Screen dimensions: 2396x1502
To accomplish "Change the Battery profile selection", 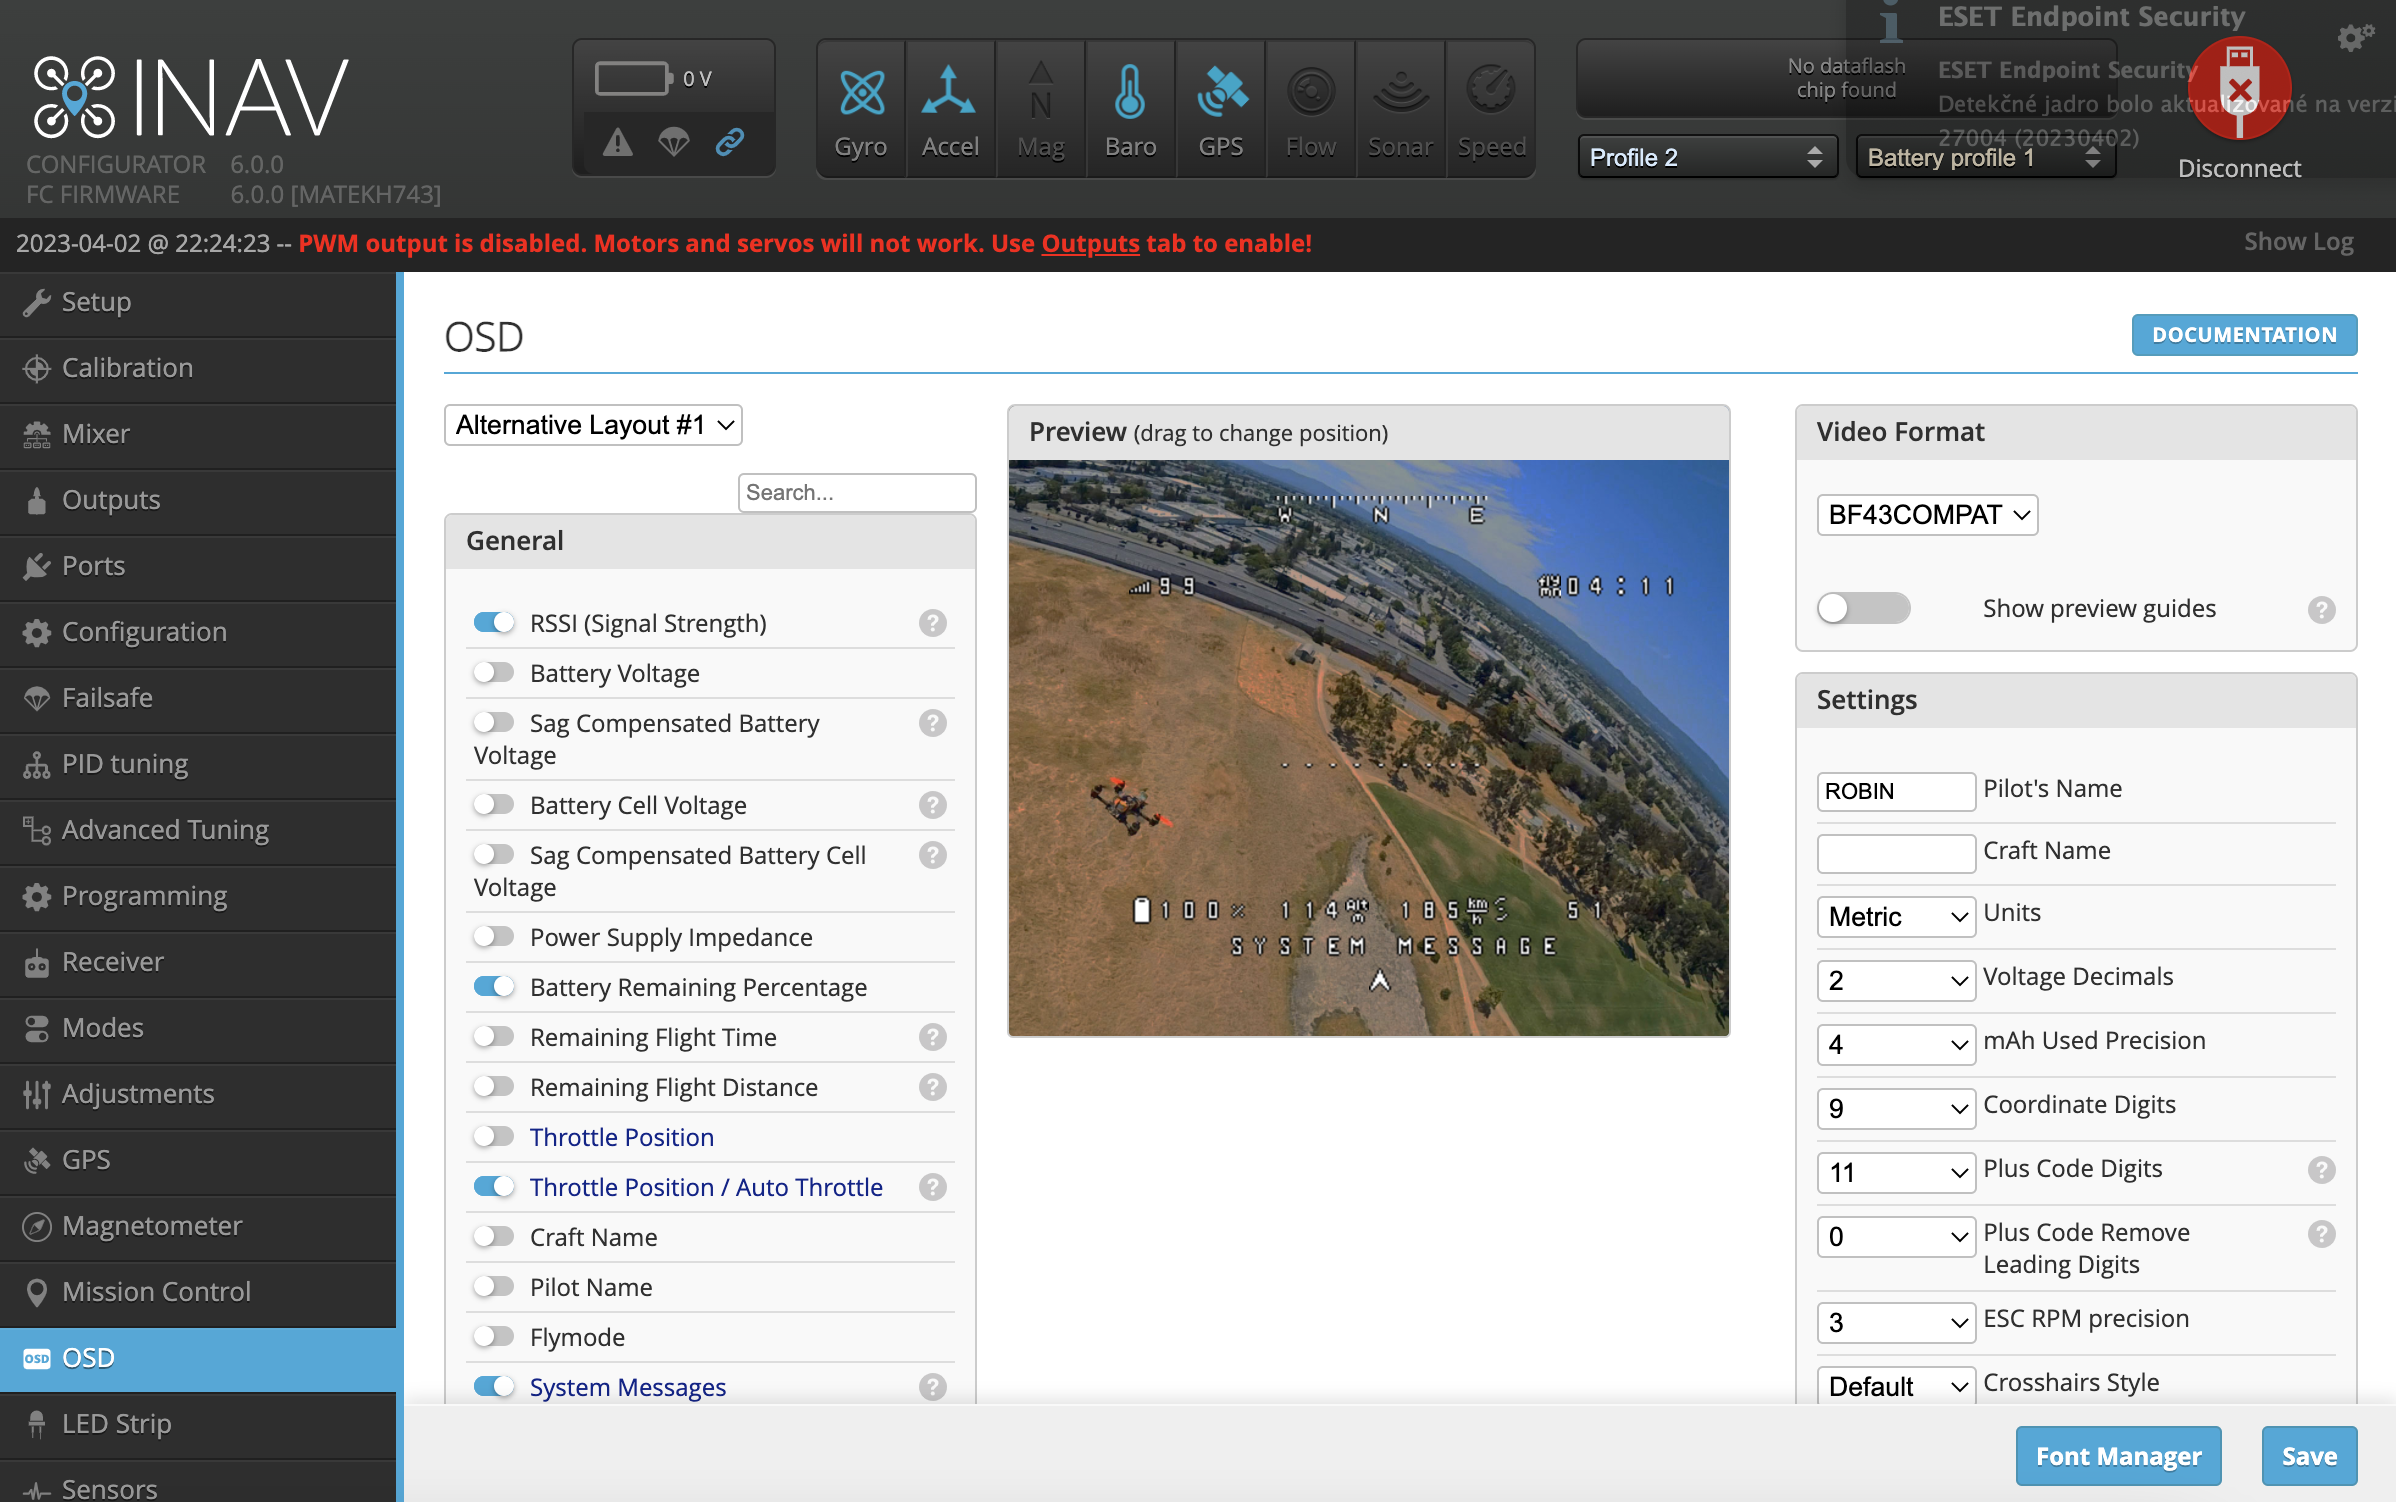I will 1984,157.
